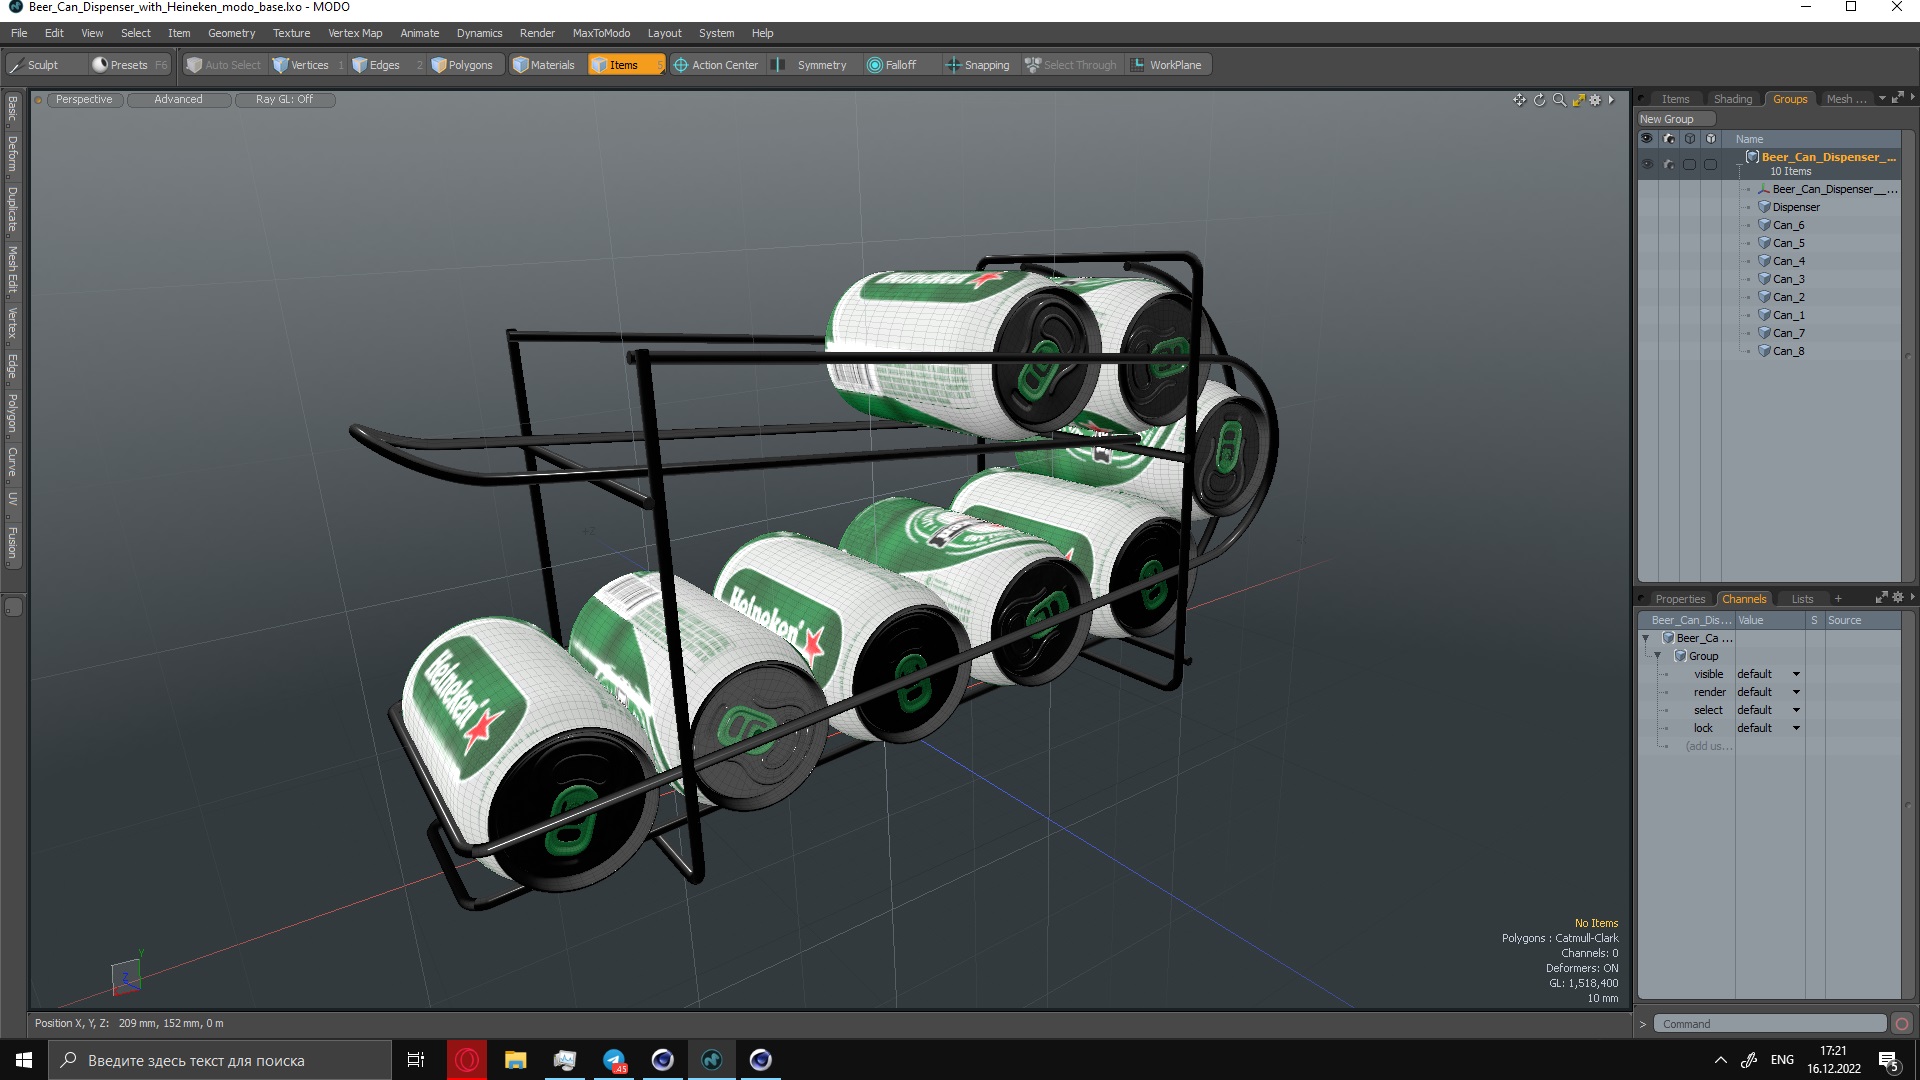Select the Dispenser item in Groups

(x=1796, y=207)
